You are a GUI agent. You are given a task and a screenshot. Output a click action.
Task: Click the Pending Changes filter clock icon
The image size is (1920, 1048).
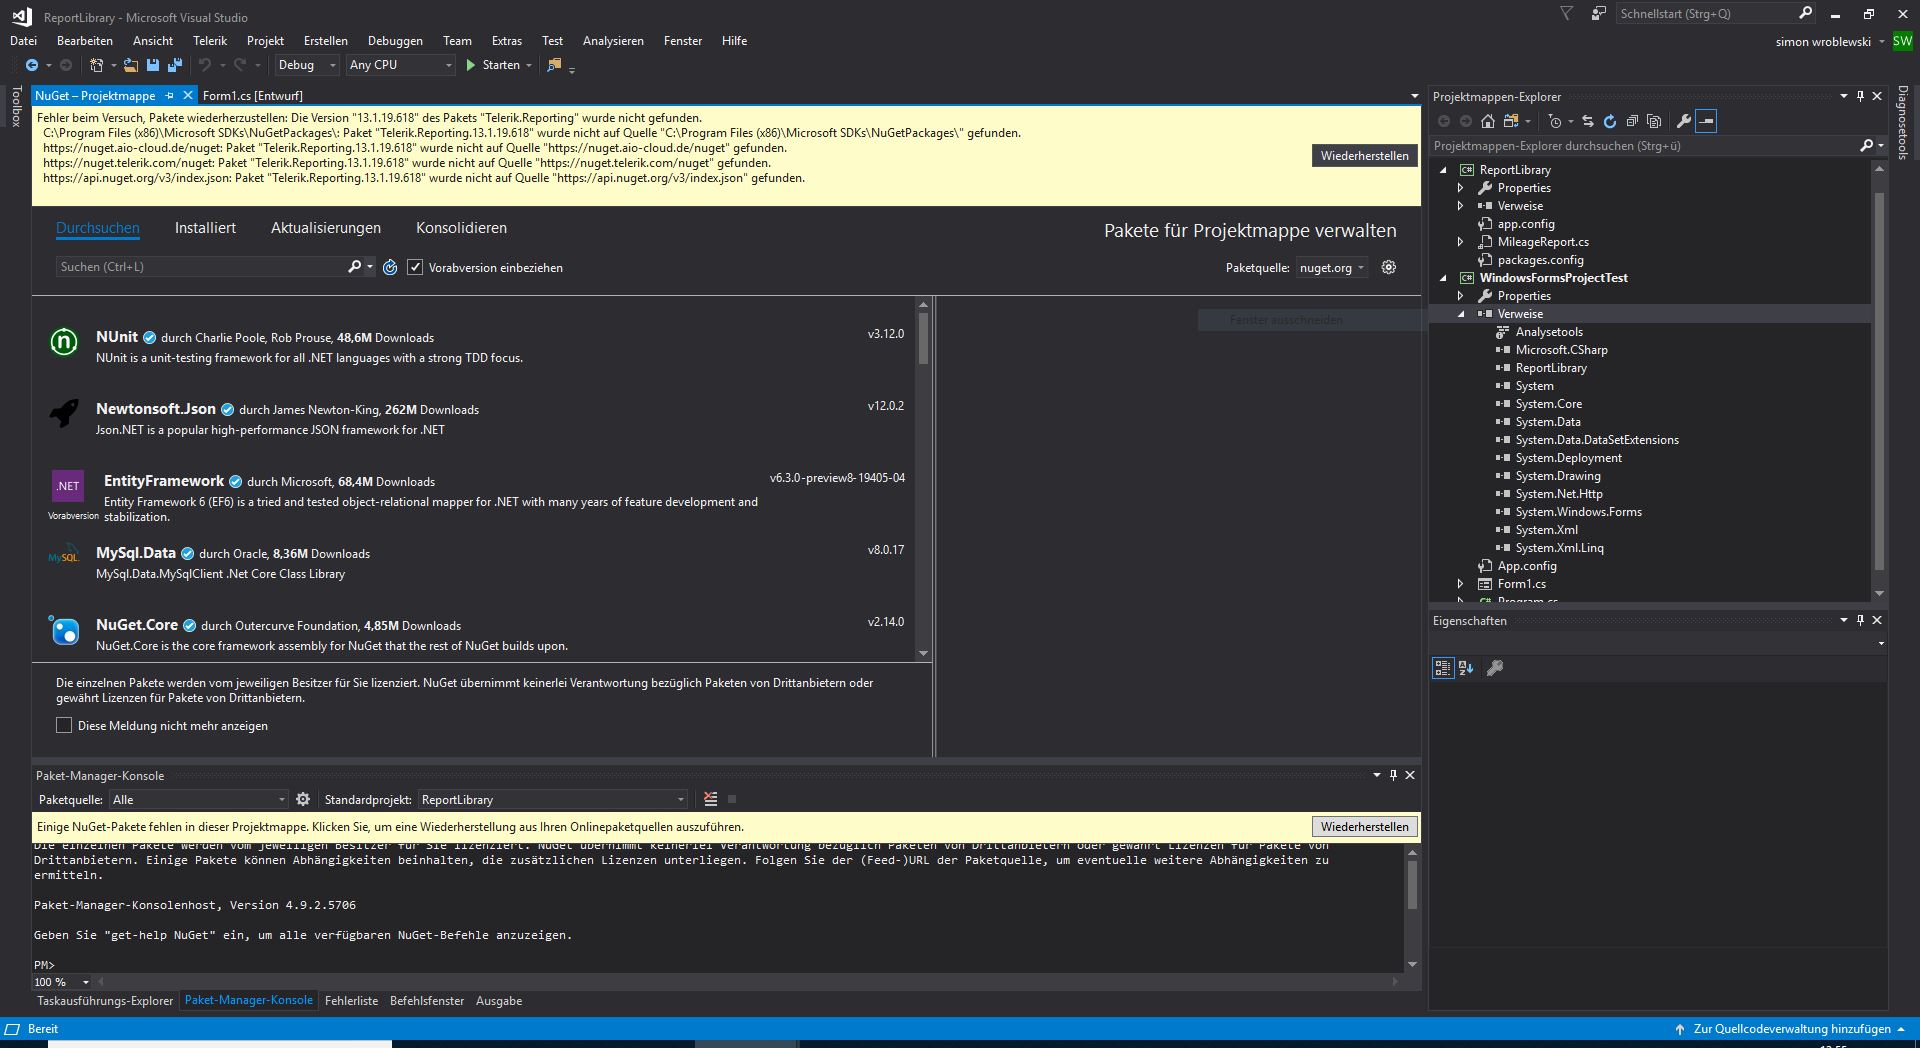1554,121
